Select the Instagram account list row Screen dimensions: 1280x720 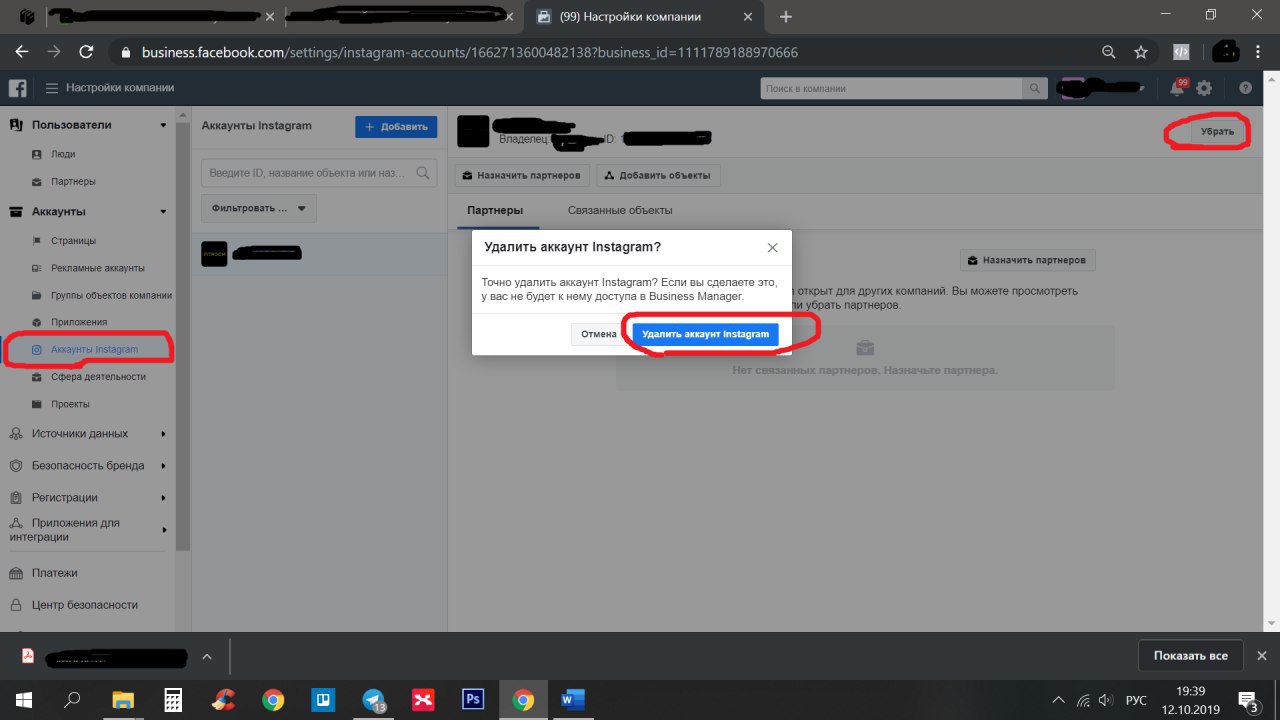point(319,254)
